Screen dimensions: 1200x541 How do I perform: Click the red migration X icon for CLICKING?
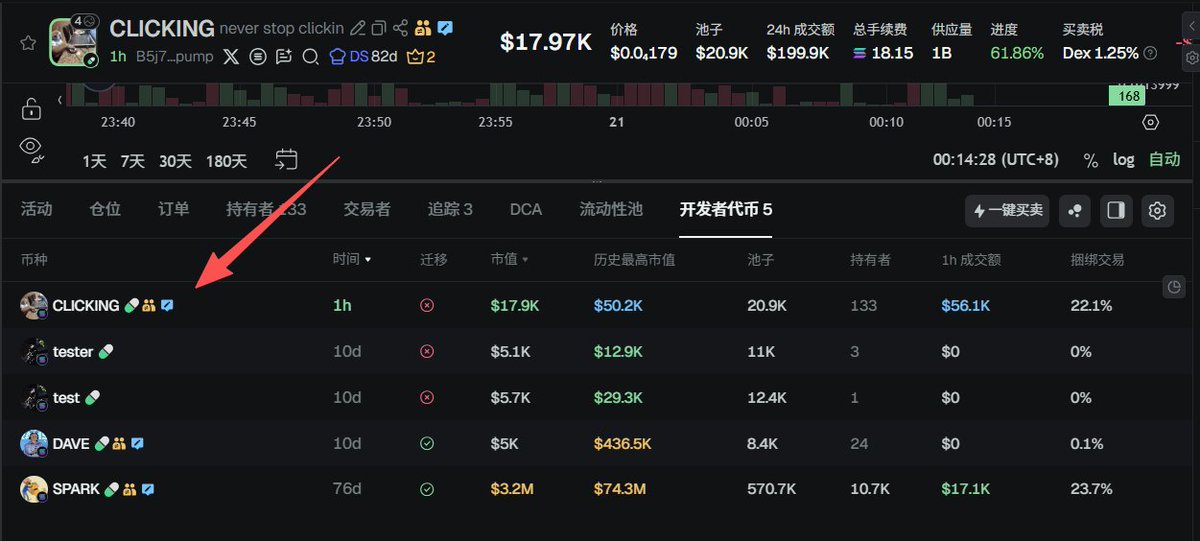click(427, 305)
